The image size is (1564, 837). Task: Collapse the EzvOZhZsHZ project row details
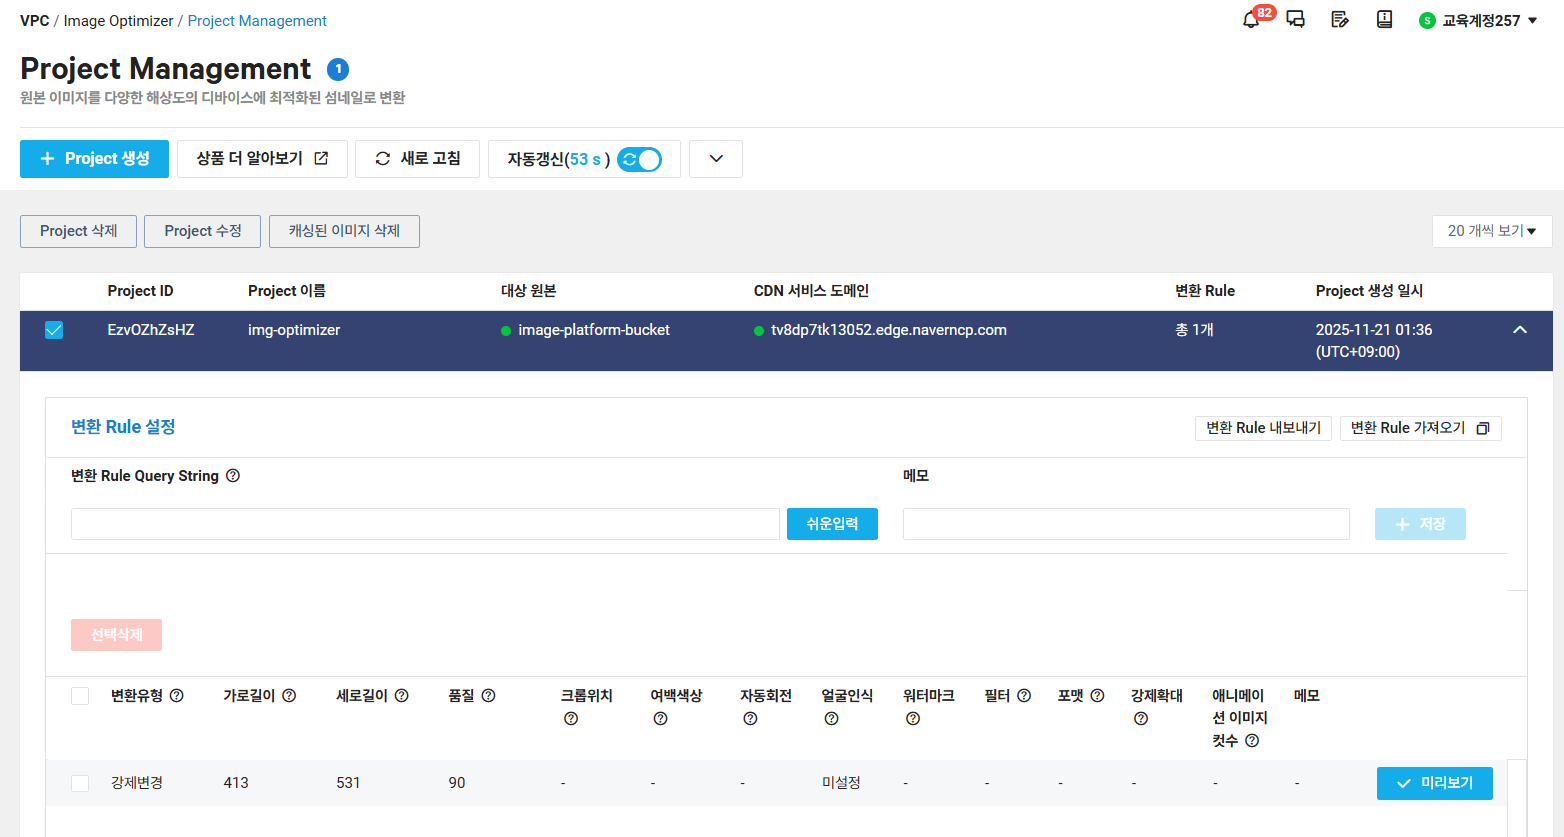click(x=1520, y=330)
